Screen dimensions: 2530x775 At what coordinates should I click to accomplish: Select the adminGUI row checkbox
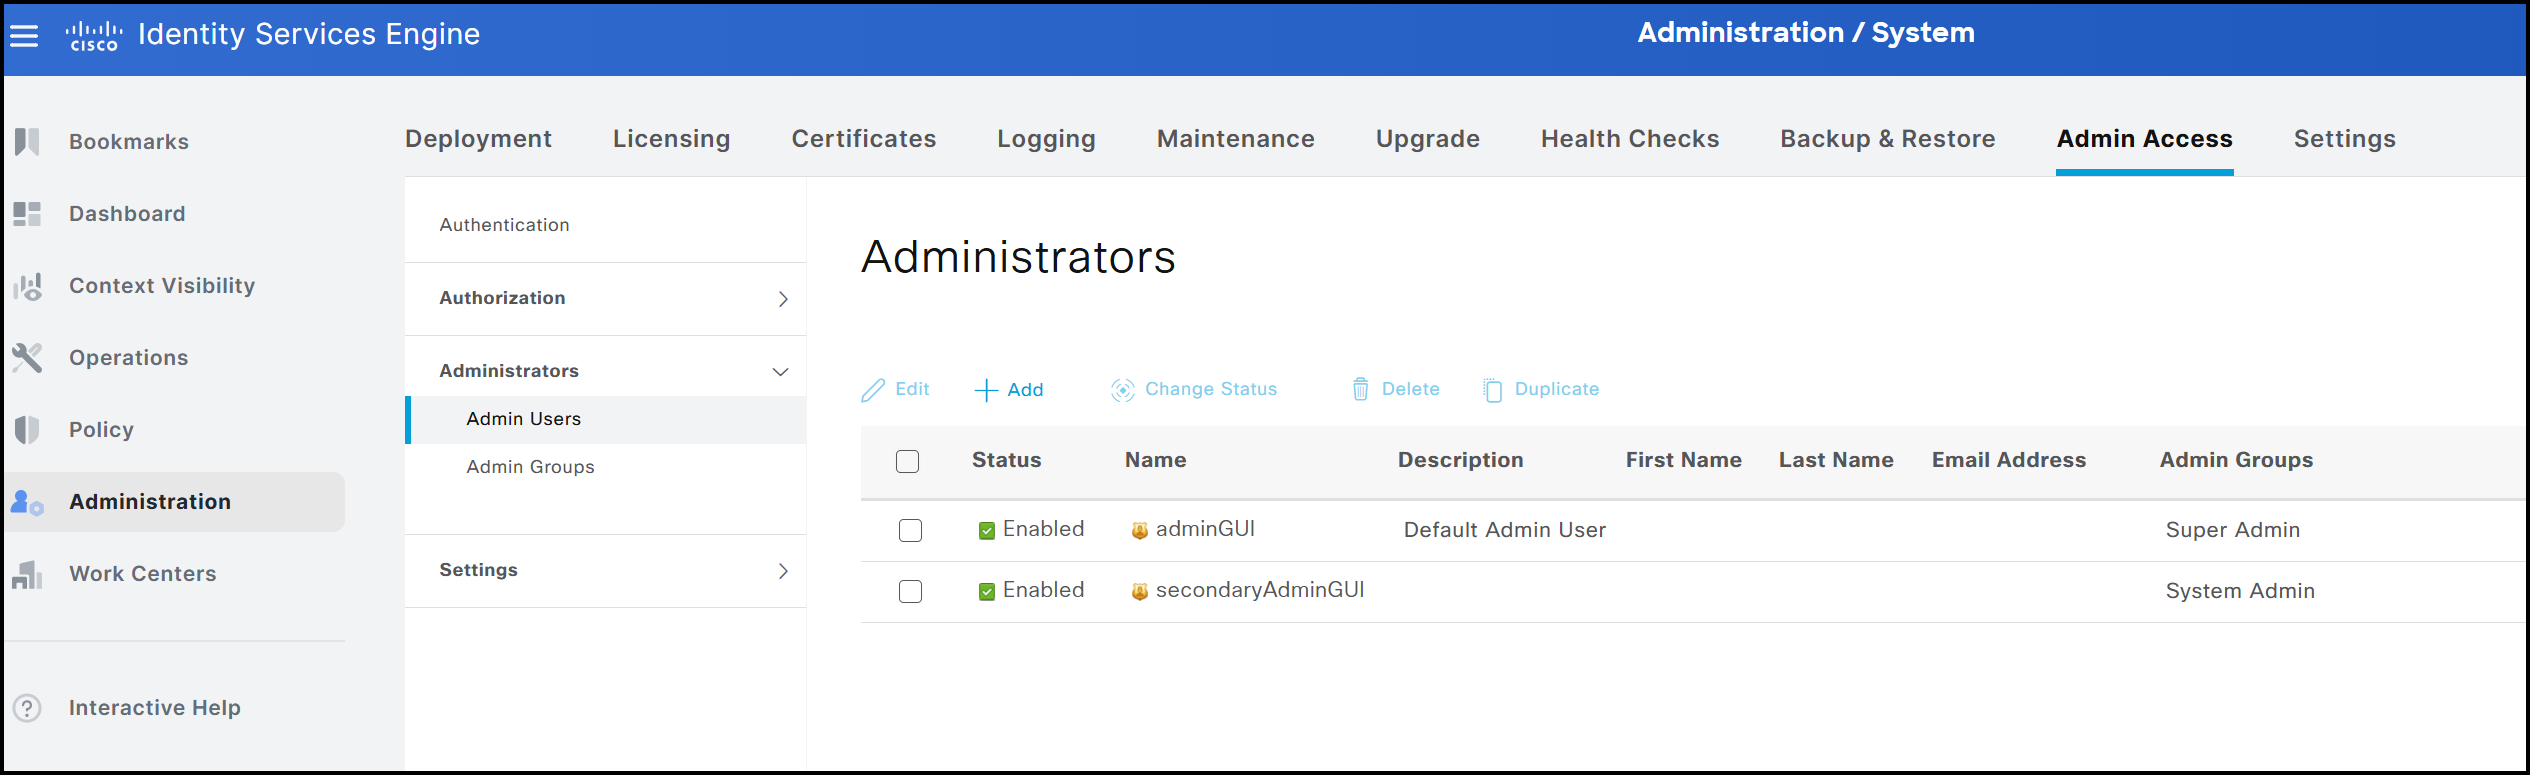(910, 530)
